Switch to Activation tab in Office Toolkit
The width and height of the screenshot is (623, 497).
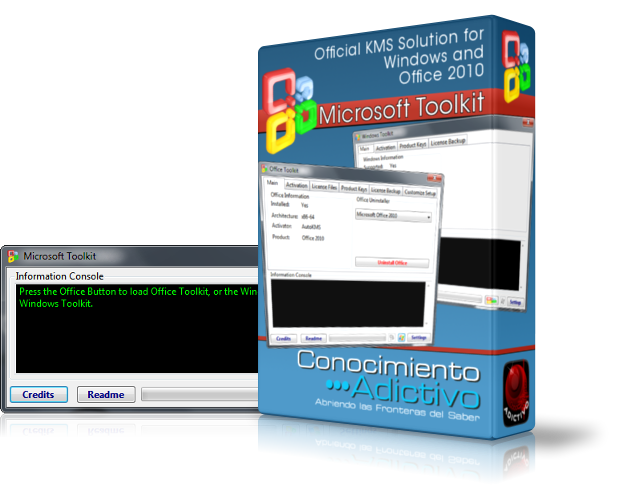pos(296,185)
